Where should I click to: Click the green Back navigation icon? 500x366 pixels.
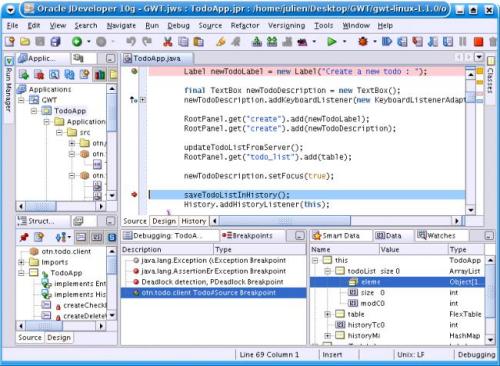(x=77, y=42)
